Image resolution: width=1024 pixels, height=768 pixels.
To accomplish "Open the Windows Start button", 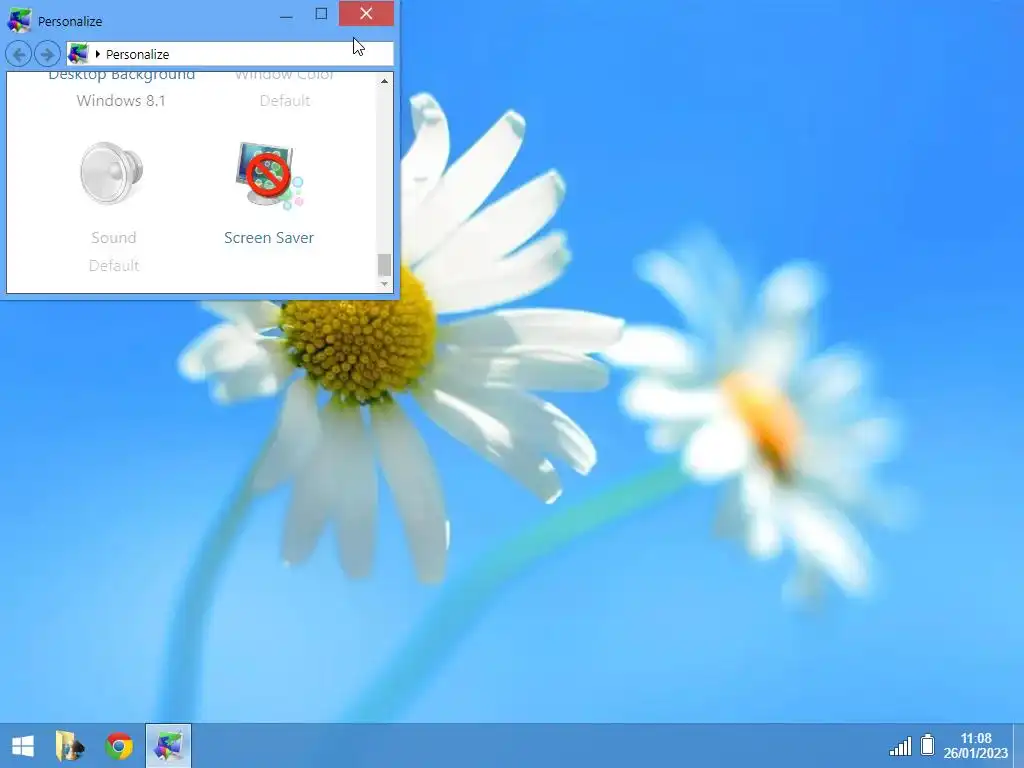I will (23, 746).
